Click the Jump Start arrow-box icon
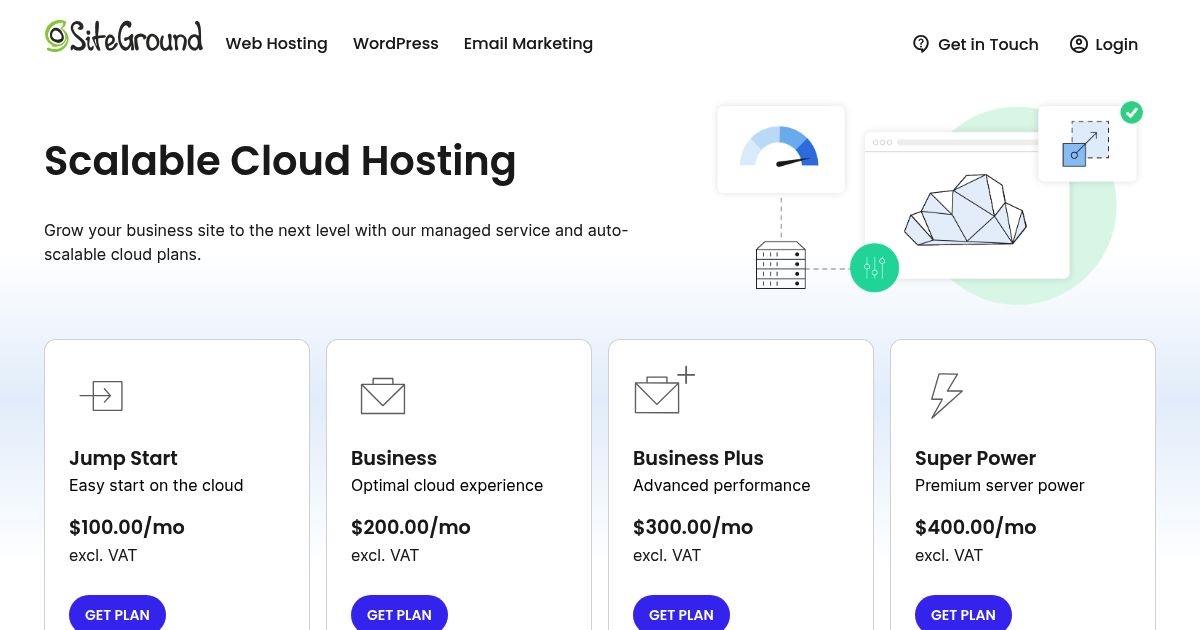1200x630 pixels. [101, 396]
